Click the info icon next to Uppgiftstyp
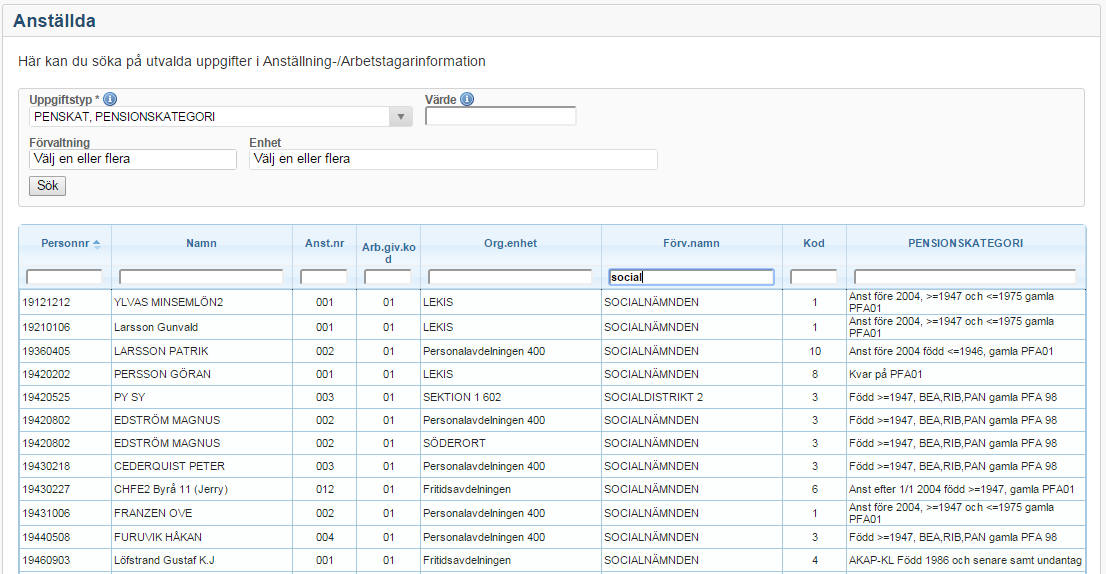The width and height of the screenshot is (1106, 574). [110, 99]
